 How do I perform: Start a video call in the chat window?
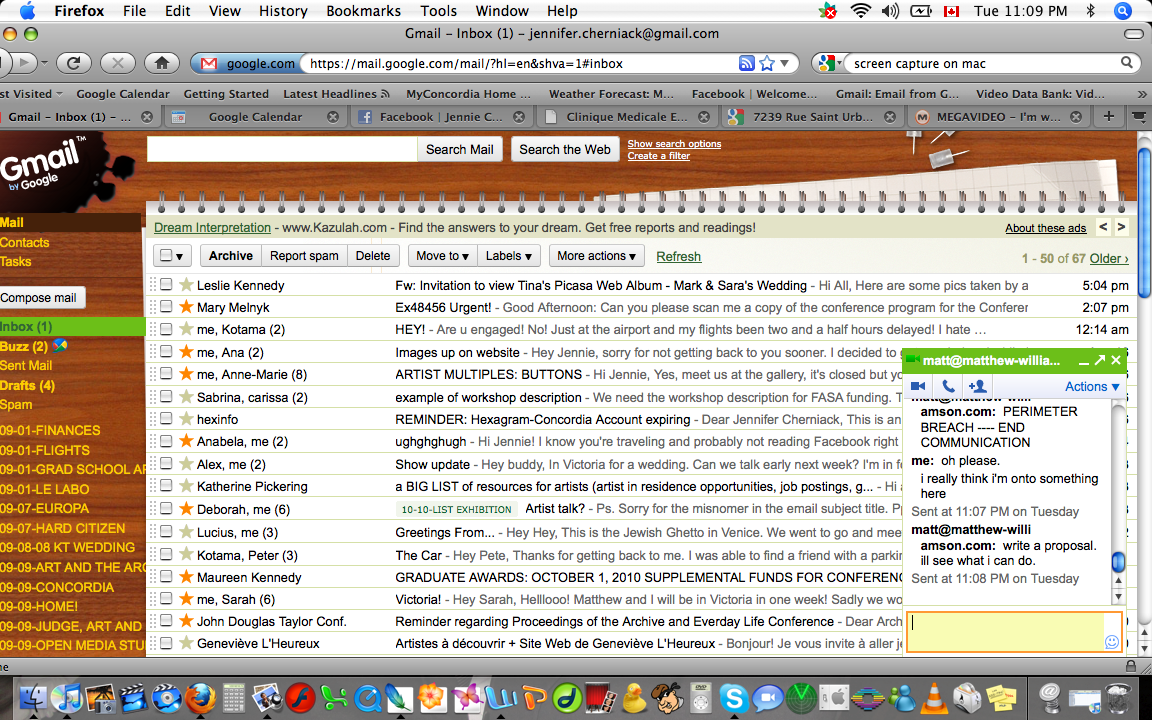click(x=918, y=386)
